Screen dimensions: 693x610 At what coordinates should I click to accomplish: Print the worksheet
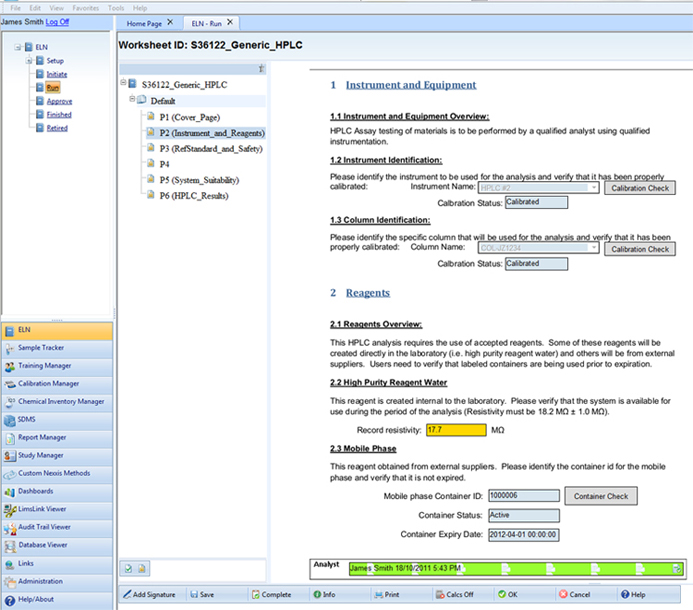(387, 595)
